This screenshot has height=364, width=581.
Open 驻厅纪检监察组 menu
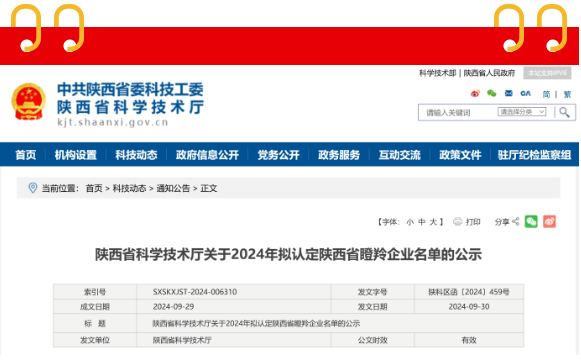[534, 155]
